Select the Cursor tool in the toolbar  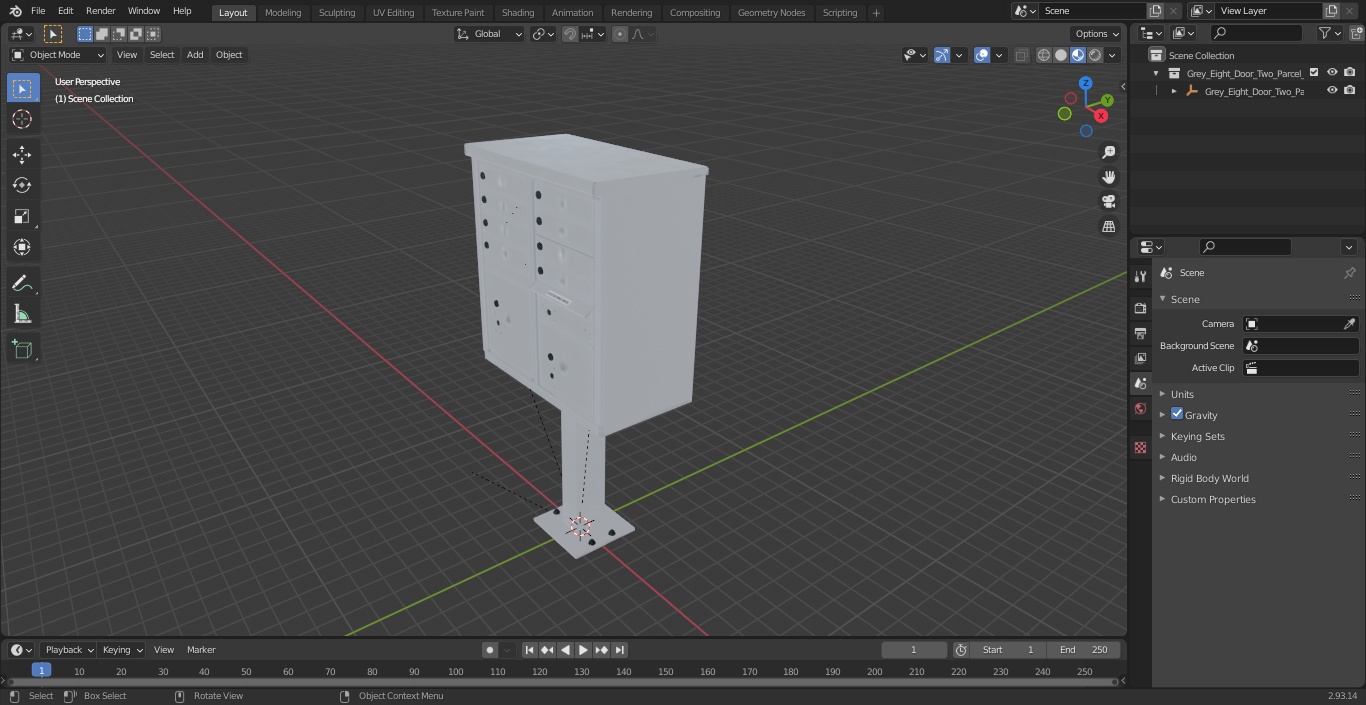pos(22,119)
